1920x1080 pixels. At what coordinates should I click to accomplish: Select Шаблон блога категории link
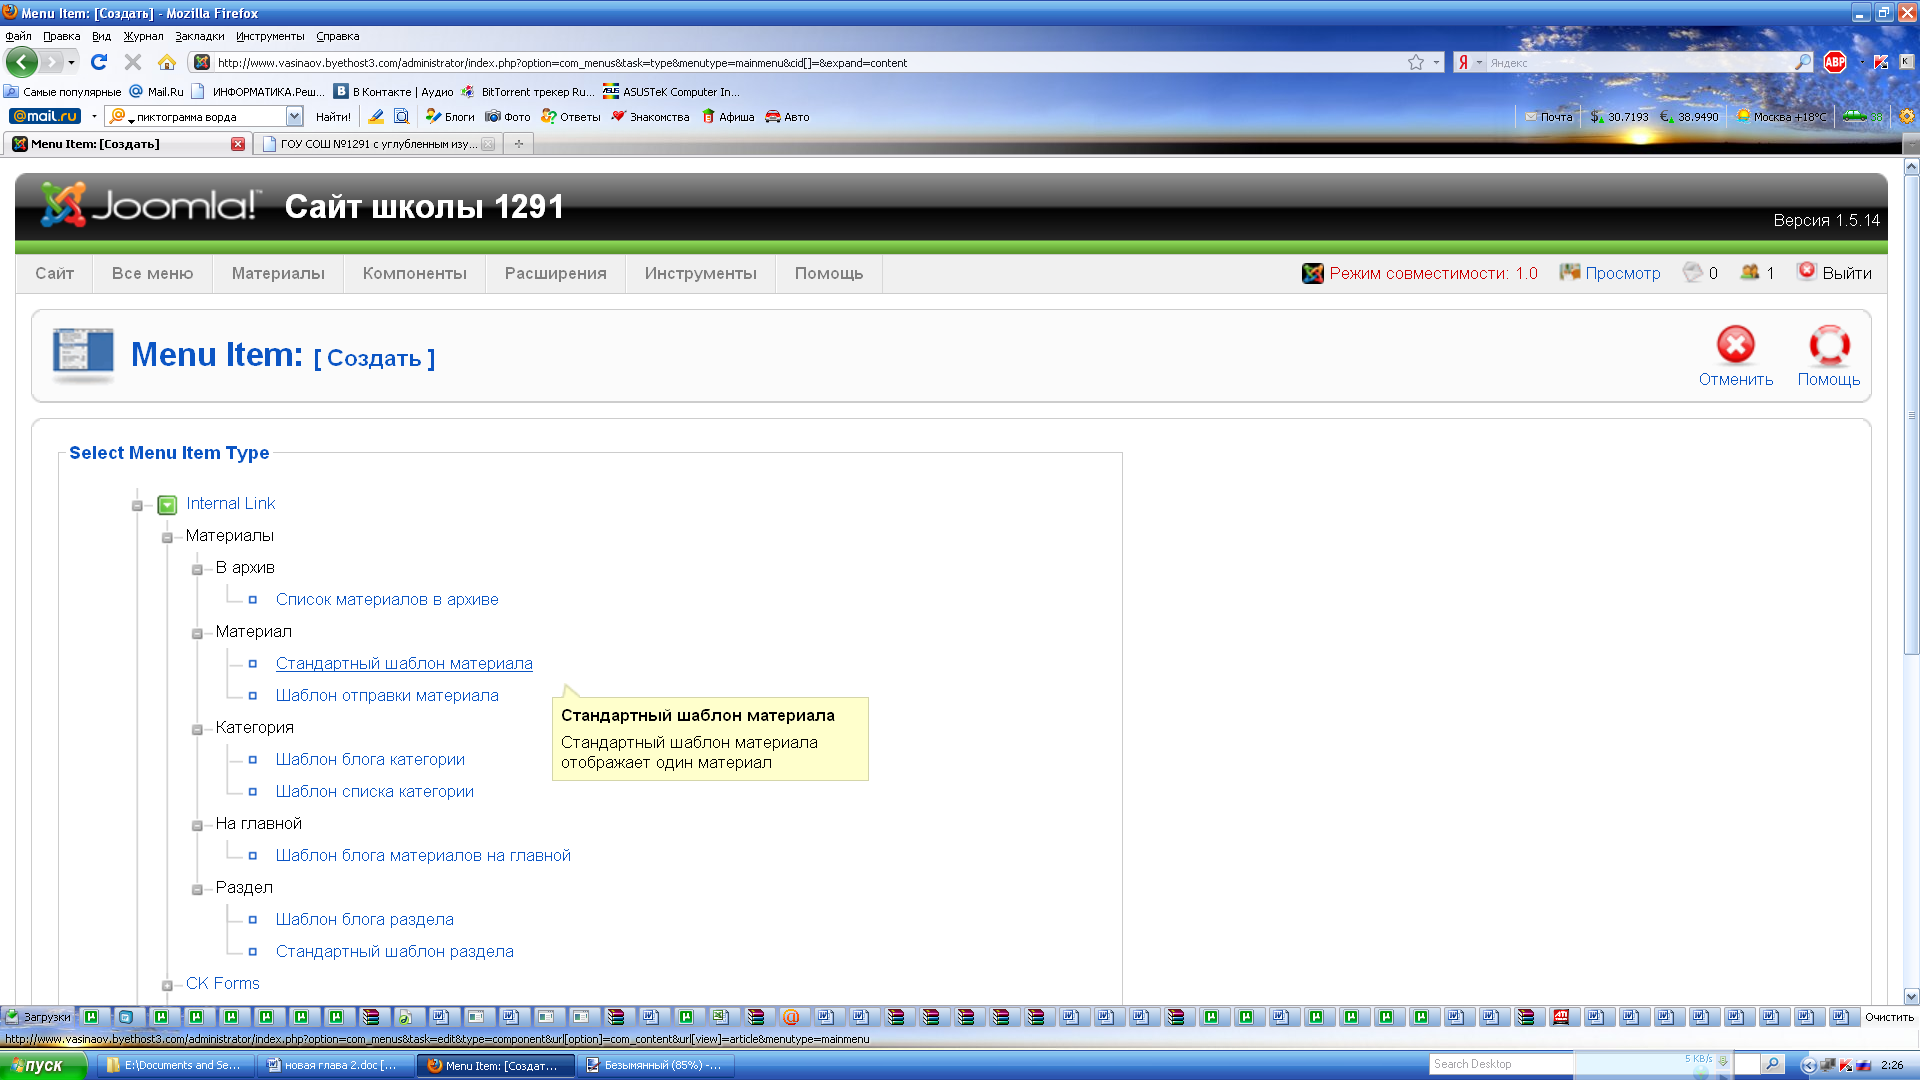click(370, 759)
